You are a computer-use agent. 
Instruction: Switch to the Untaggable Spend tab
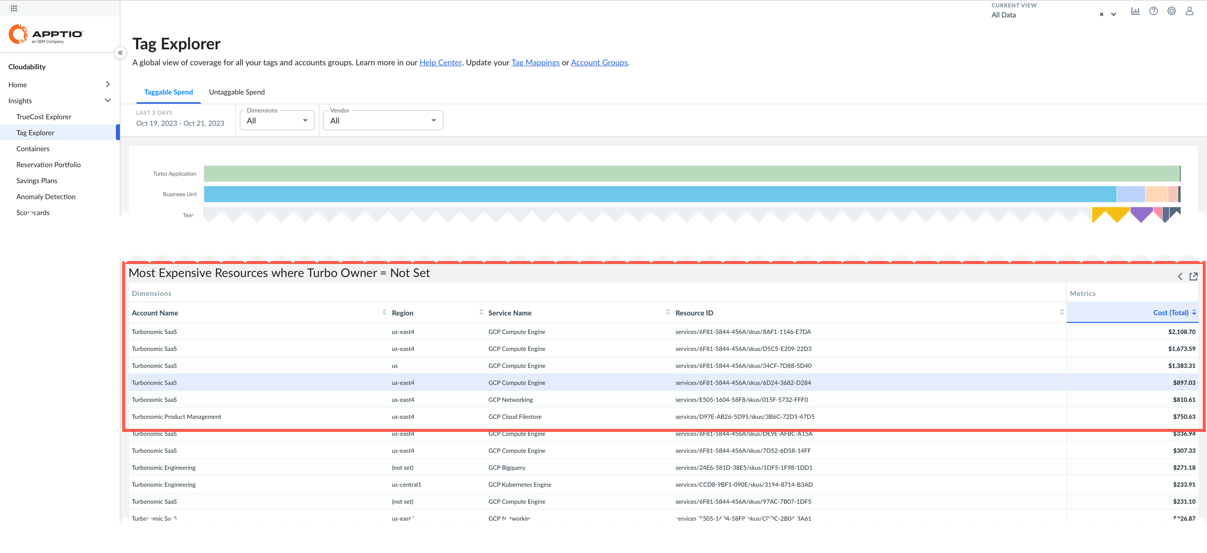(x=237, y=92)
